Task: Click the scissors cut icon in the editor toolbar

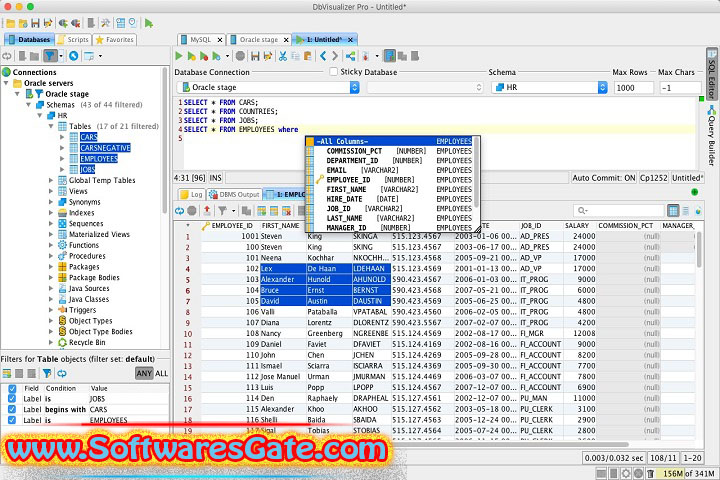Action: (283, 56)
